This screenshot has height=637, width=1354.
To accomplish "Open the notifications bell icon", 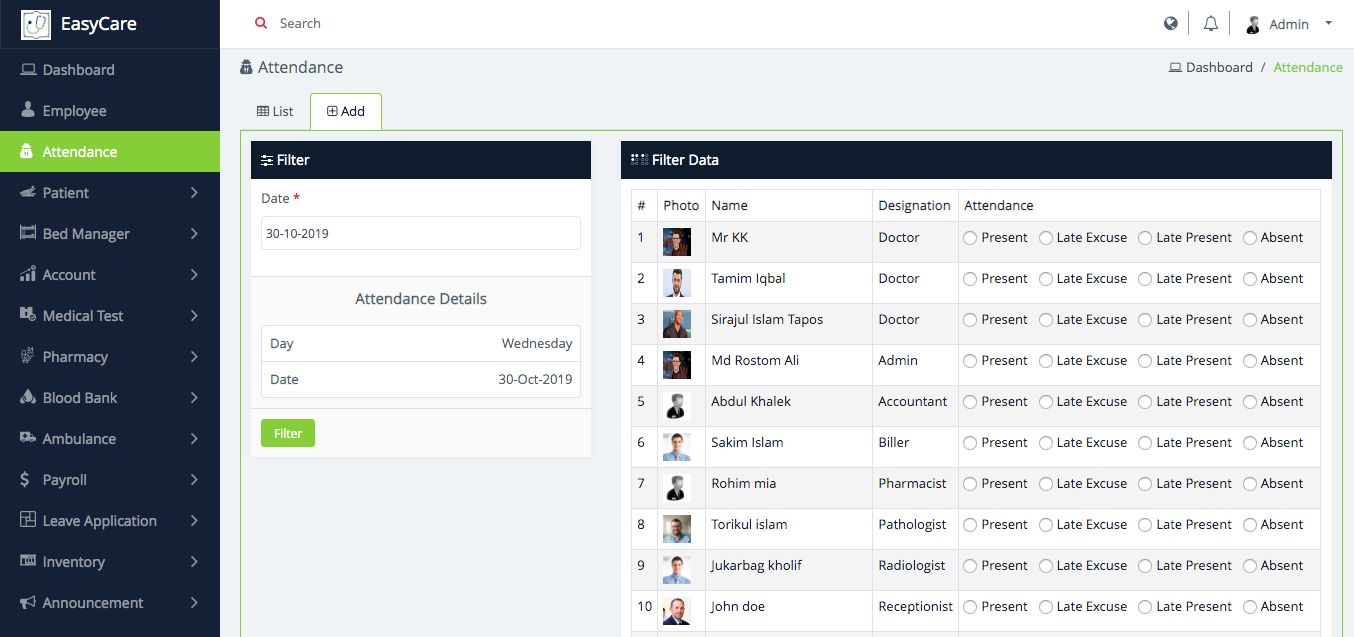I will [1211, 24].
